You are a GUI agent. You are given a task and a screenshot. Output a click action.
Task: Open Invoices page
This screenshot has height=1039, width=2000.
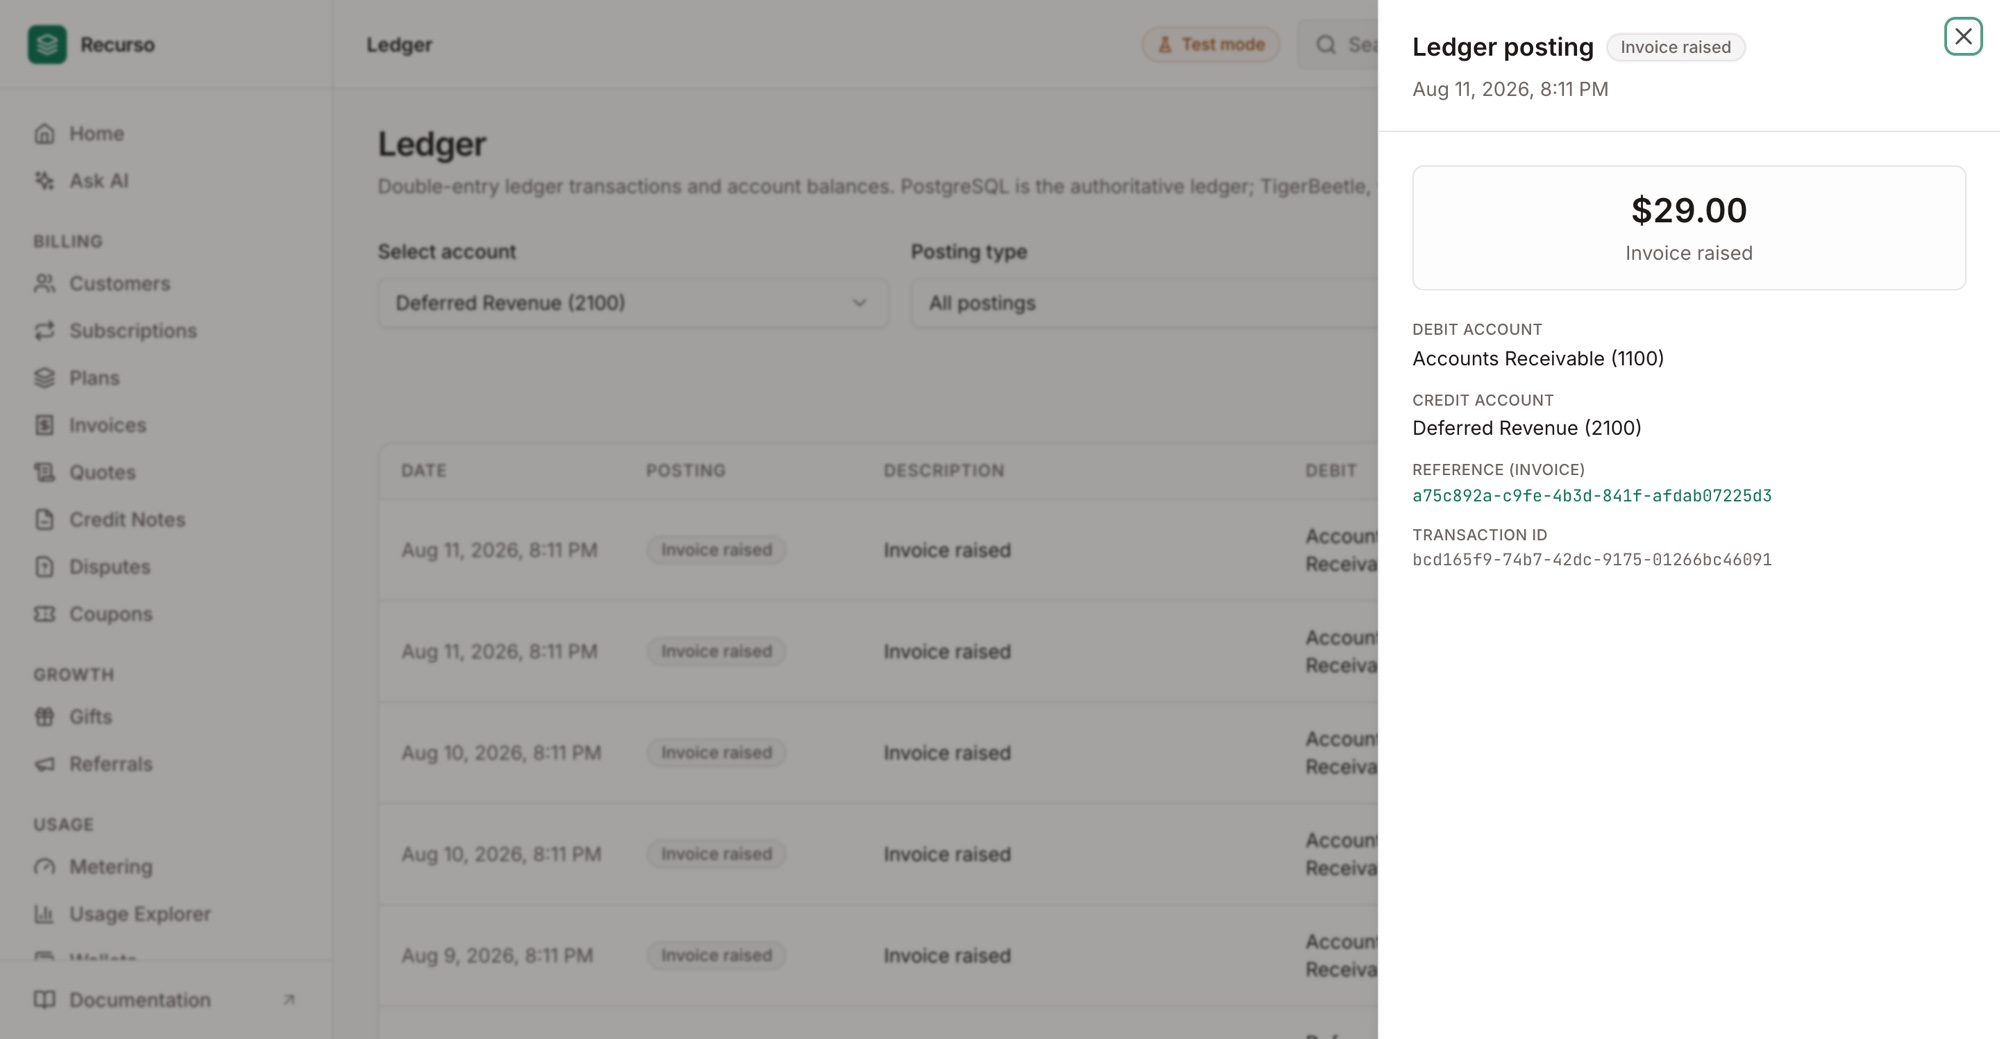[x=167, y=425]
